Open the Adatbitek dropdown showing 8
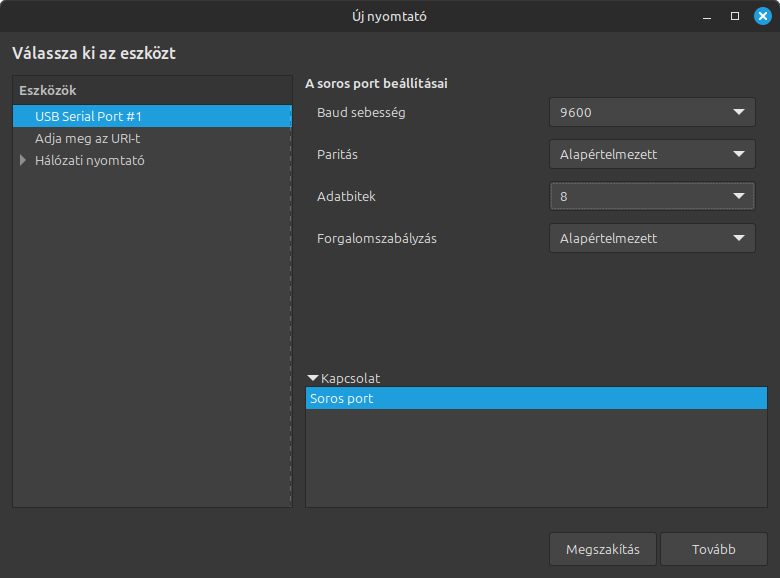 pos(652,196)
